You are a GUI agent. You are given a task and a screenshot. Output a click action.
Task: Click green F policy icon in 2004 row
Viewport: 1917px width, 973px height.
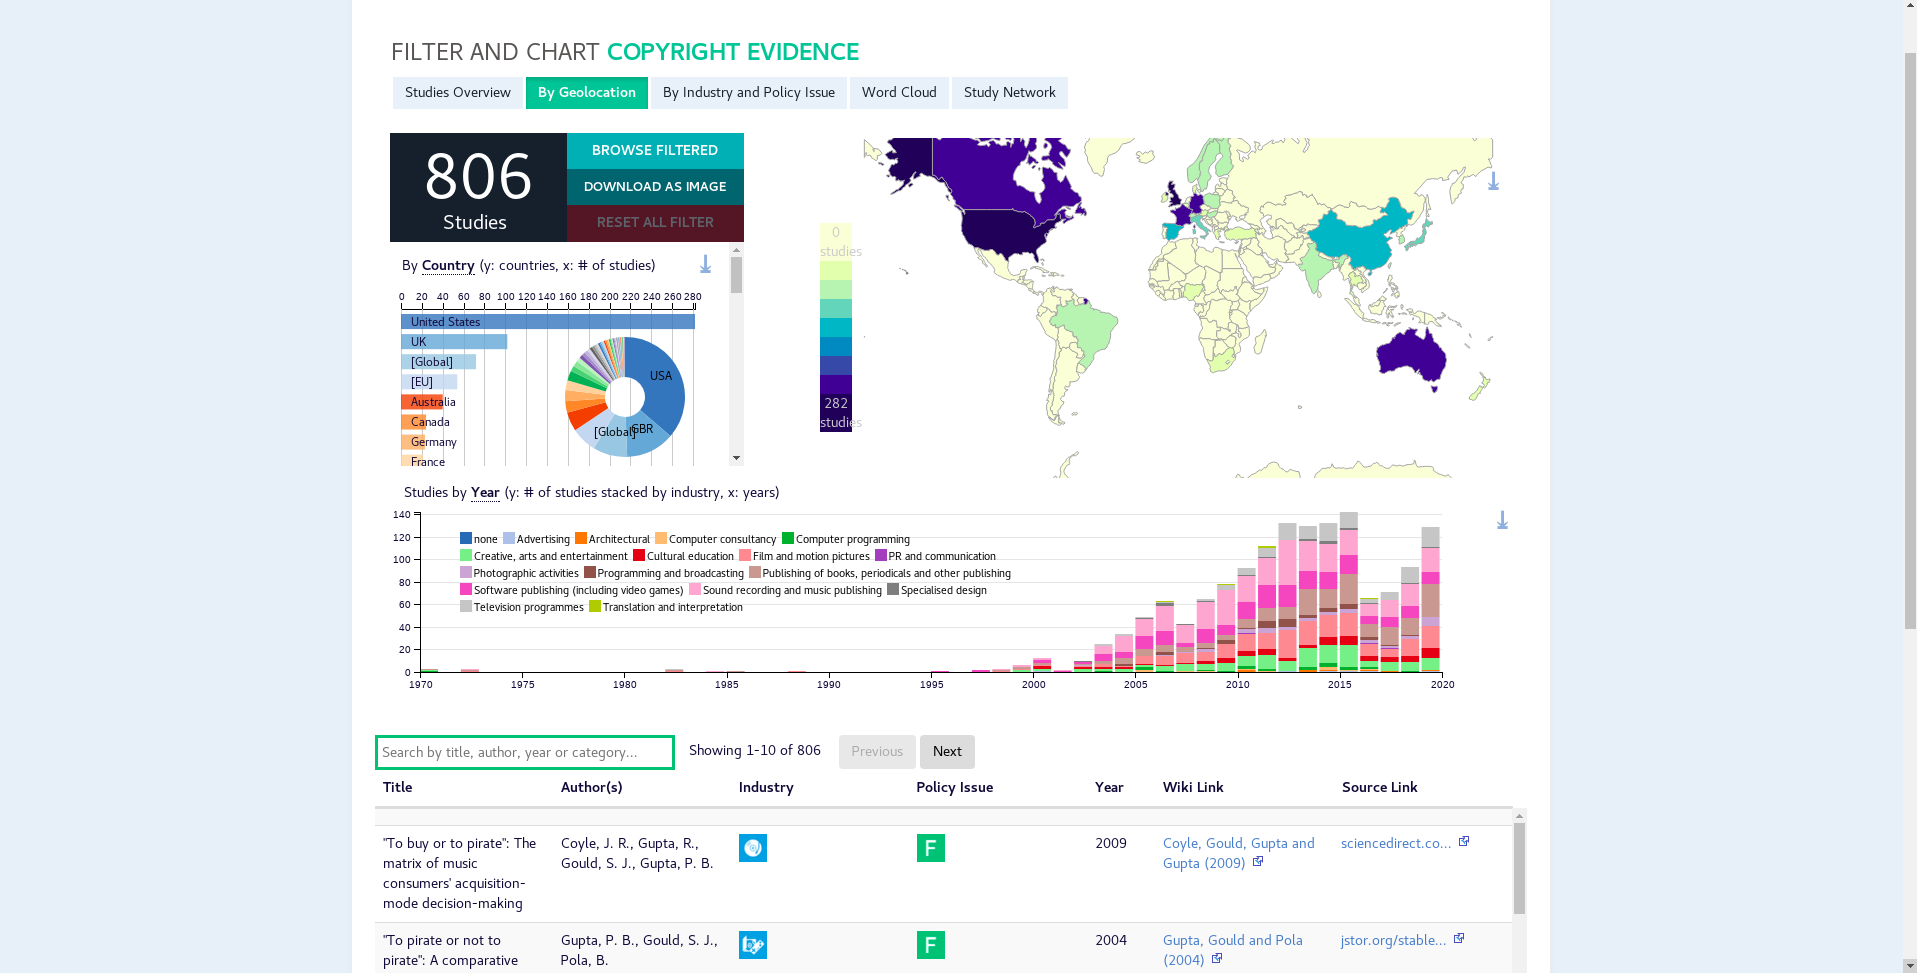coord(930,945)
